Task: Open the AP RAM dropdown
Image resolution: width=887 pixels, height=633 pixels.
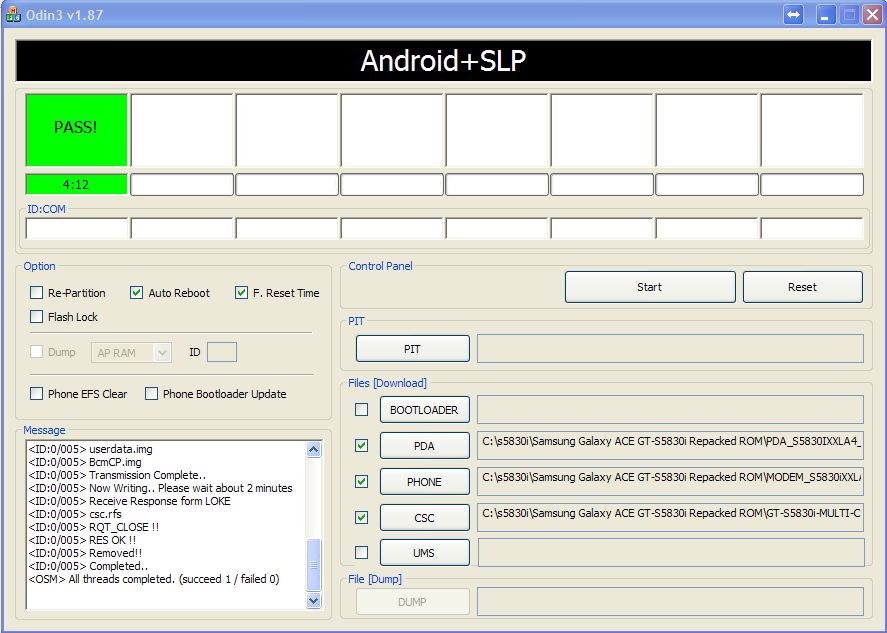Action: pyautogui.click(x=131, y=352)
